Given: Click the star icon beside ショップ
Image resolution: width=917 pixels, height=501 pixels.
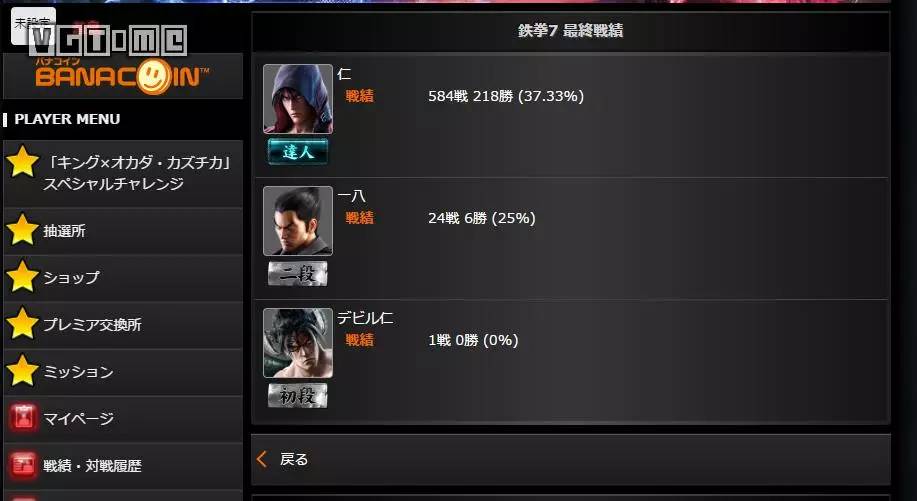Looking at the screenshot, I should tap(22, 277).
